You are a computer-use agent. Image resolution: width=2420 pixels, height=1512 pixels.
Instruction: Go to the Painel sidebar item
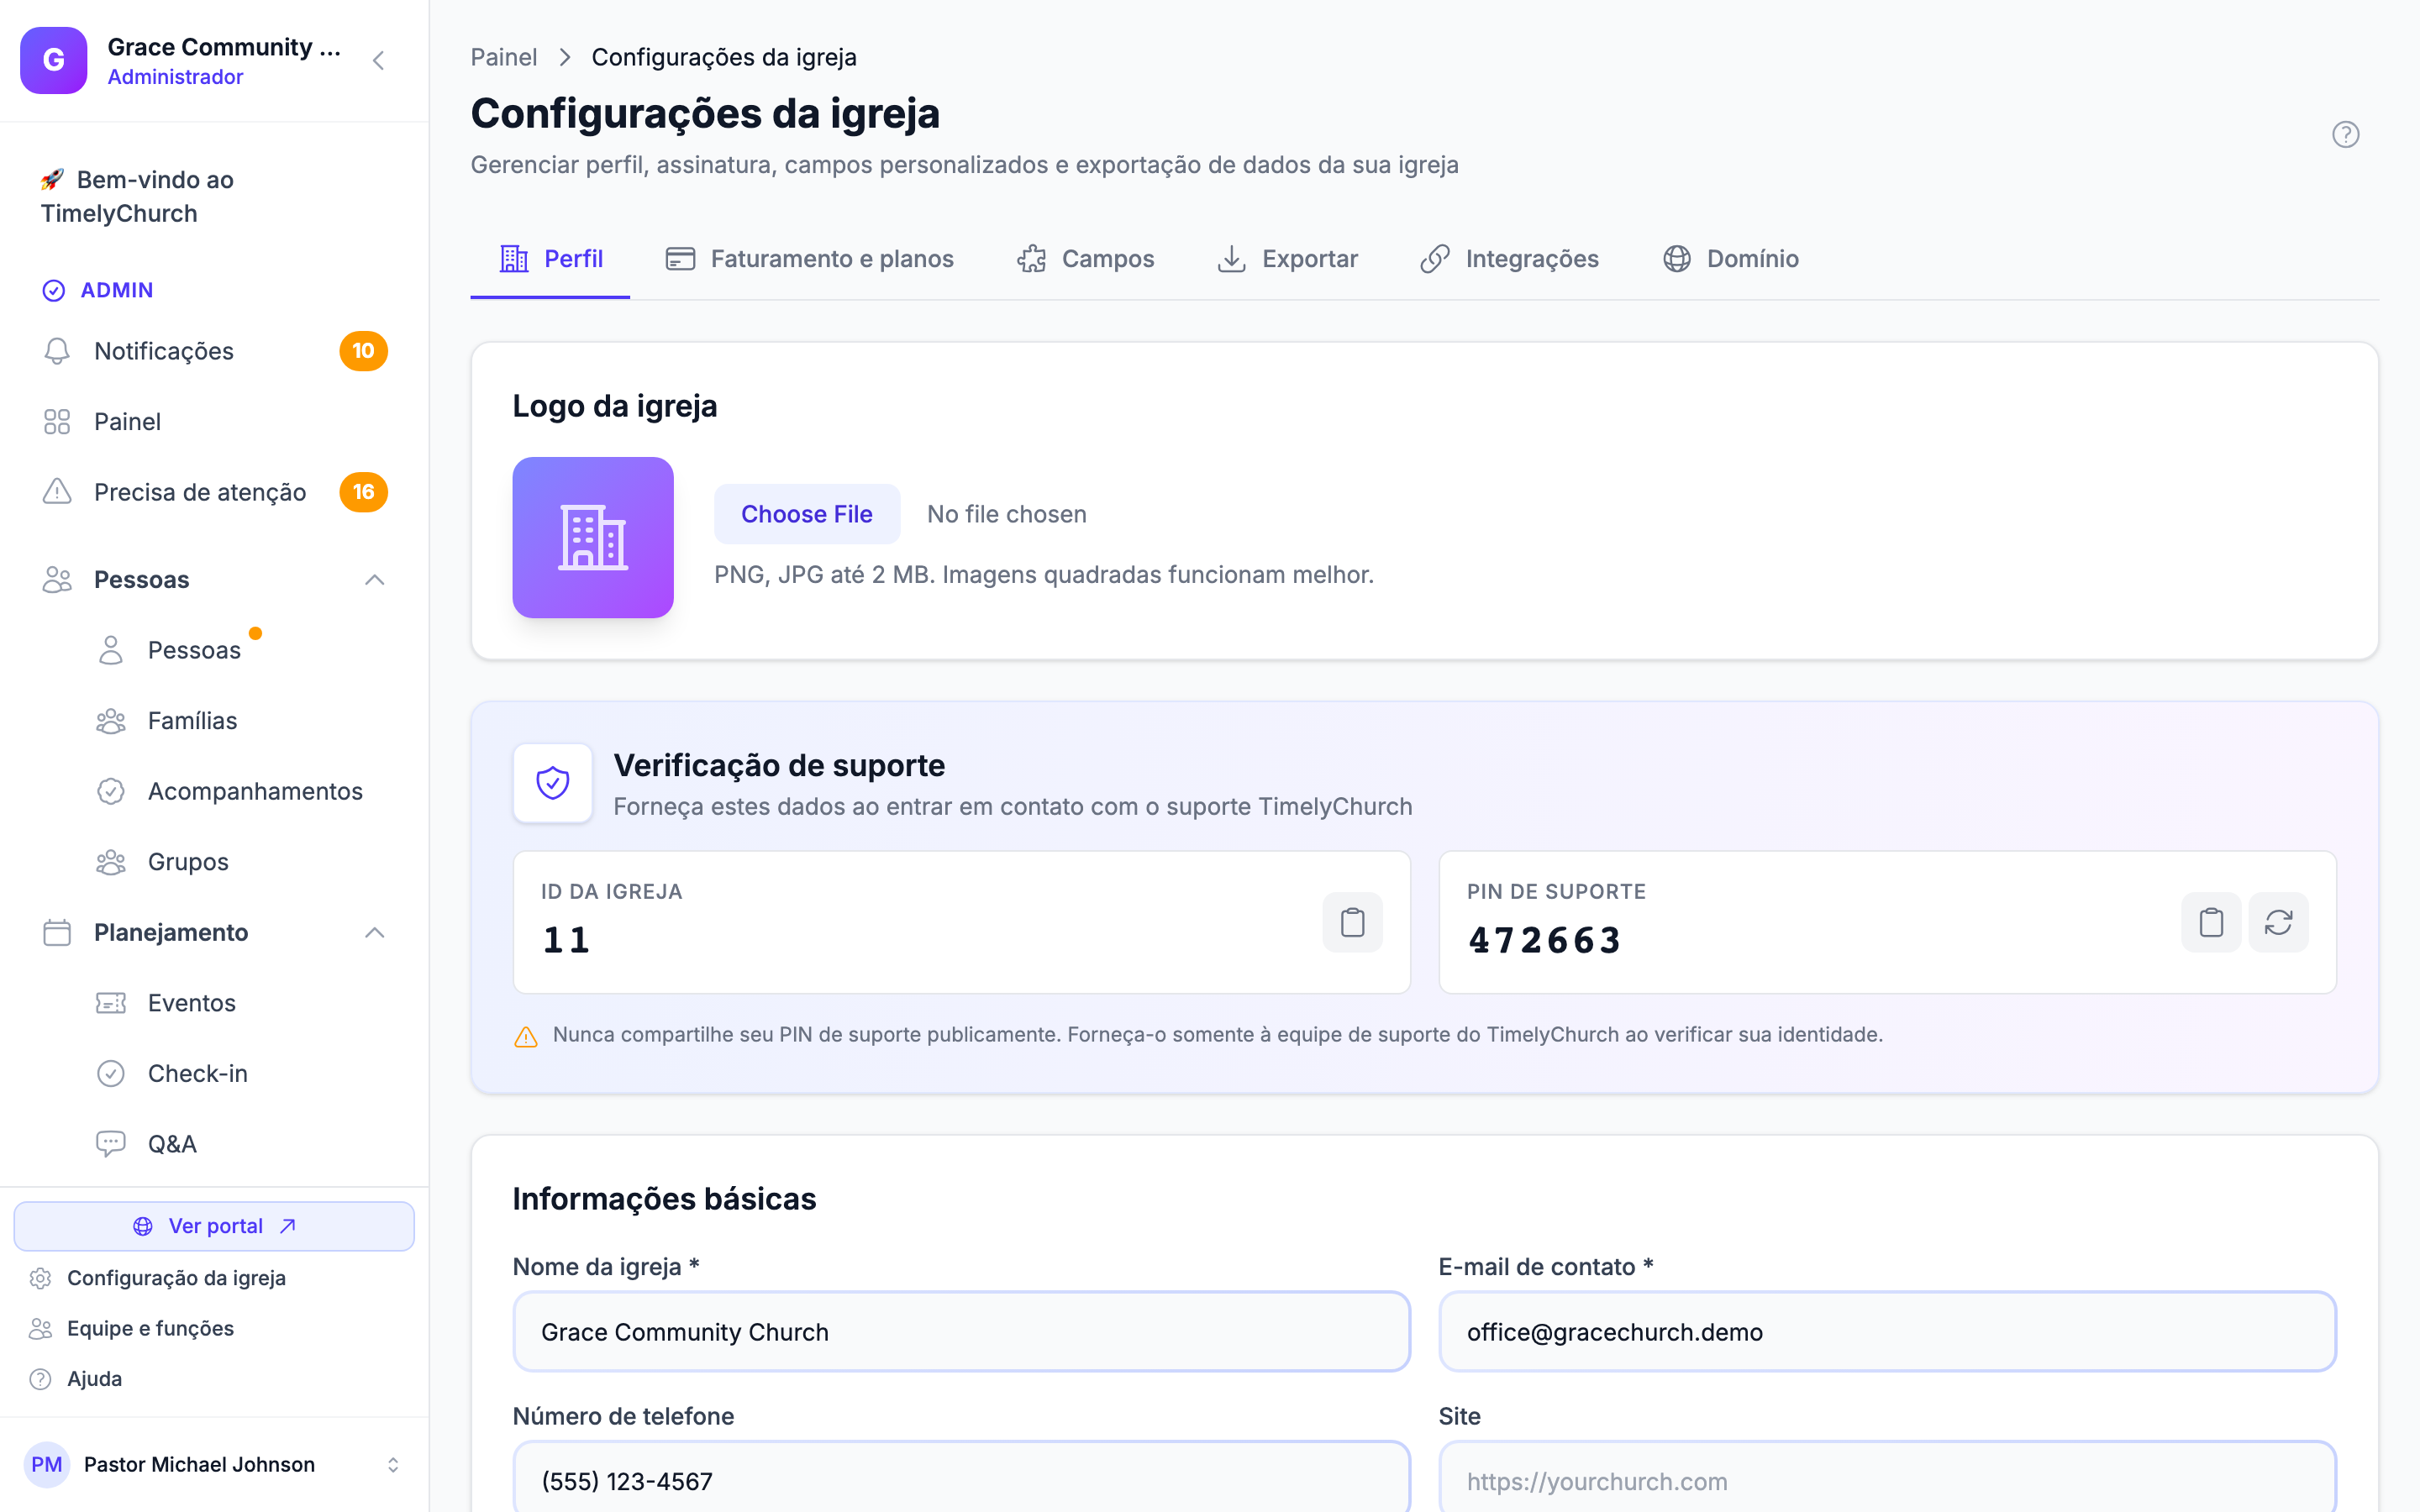pyautogui.click(x=214, y=422)
